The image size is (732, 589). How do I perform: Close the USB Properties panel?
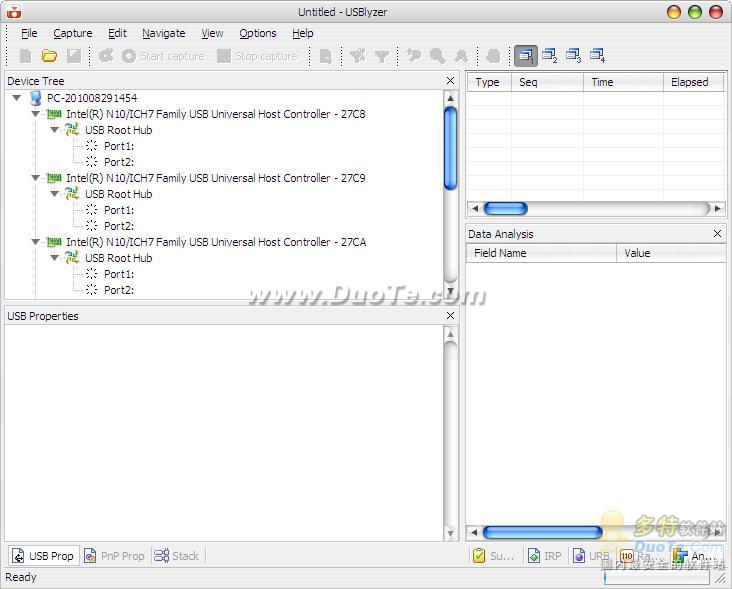[450, 316]
